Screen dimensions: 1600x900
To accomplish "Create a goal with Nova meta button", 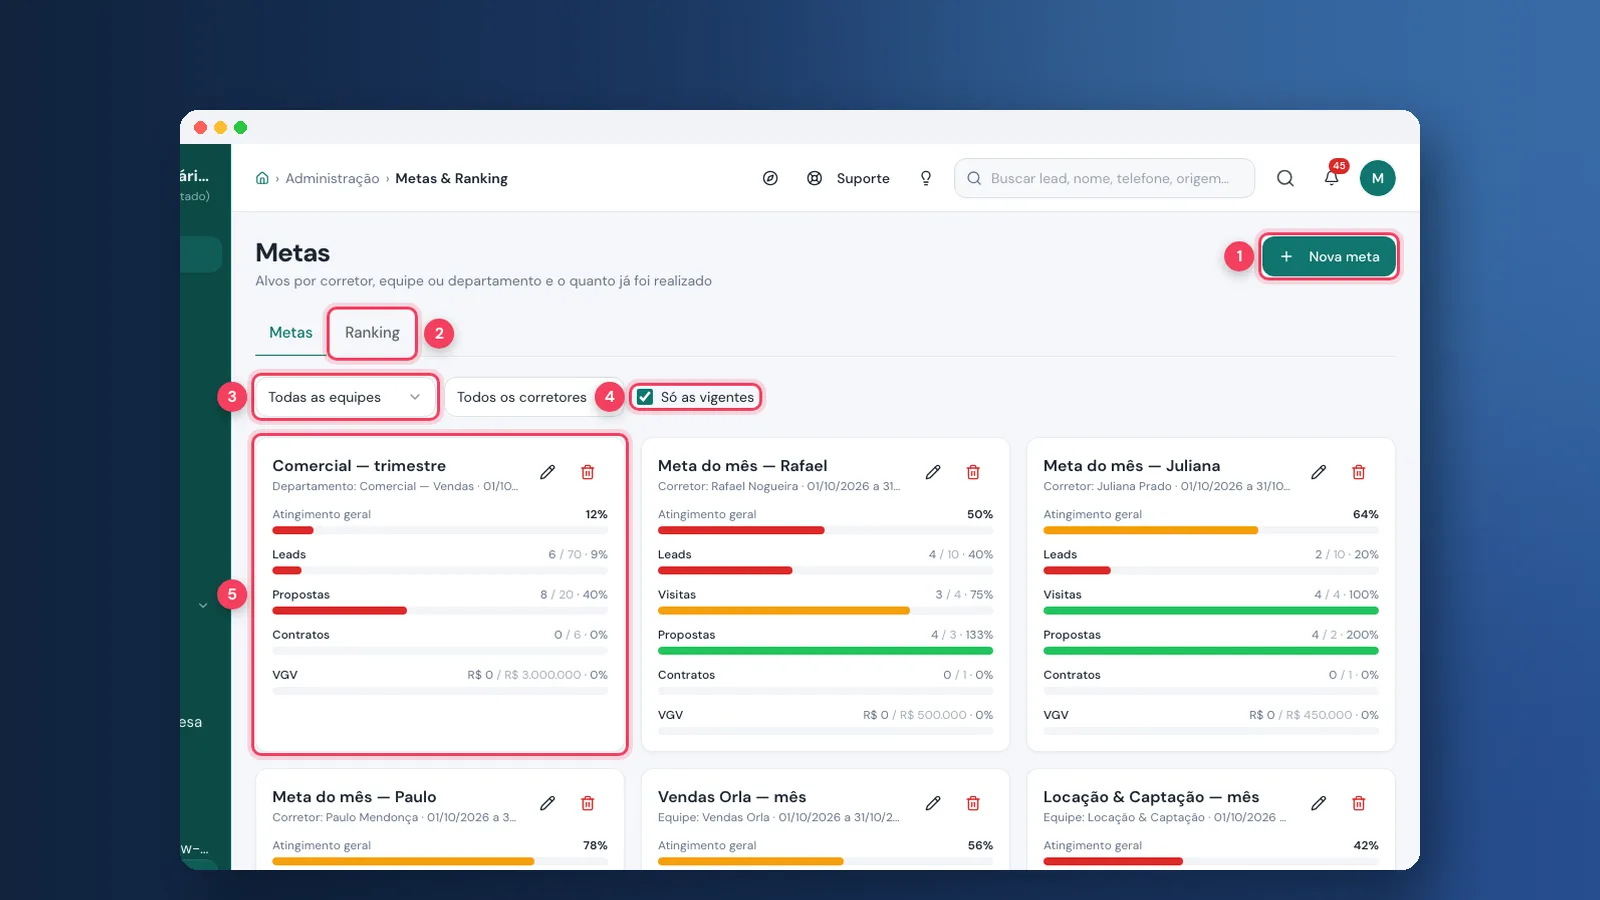I will coord(1328,257).
